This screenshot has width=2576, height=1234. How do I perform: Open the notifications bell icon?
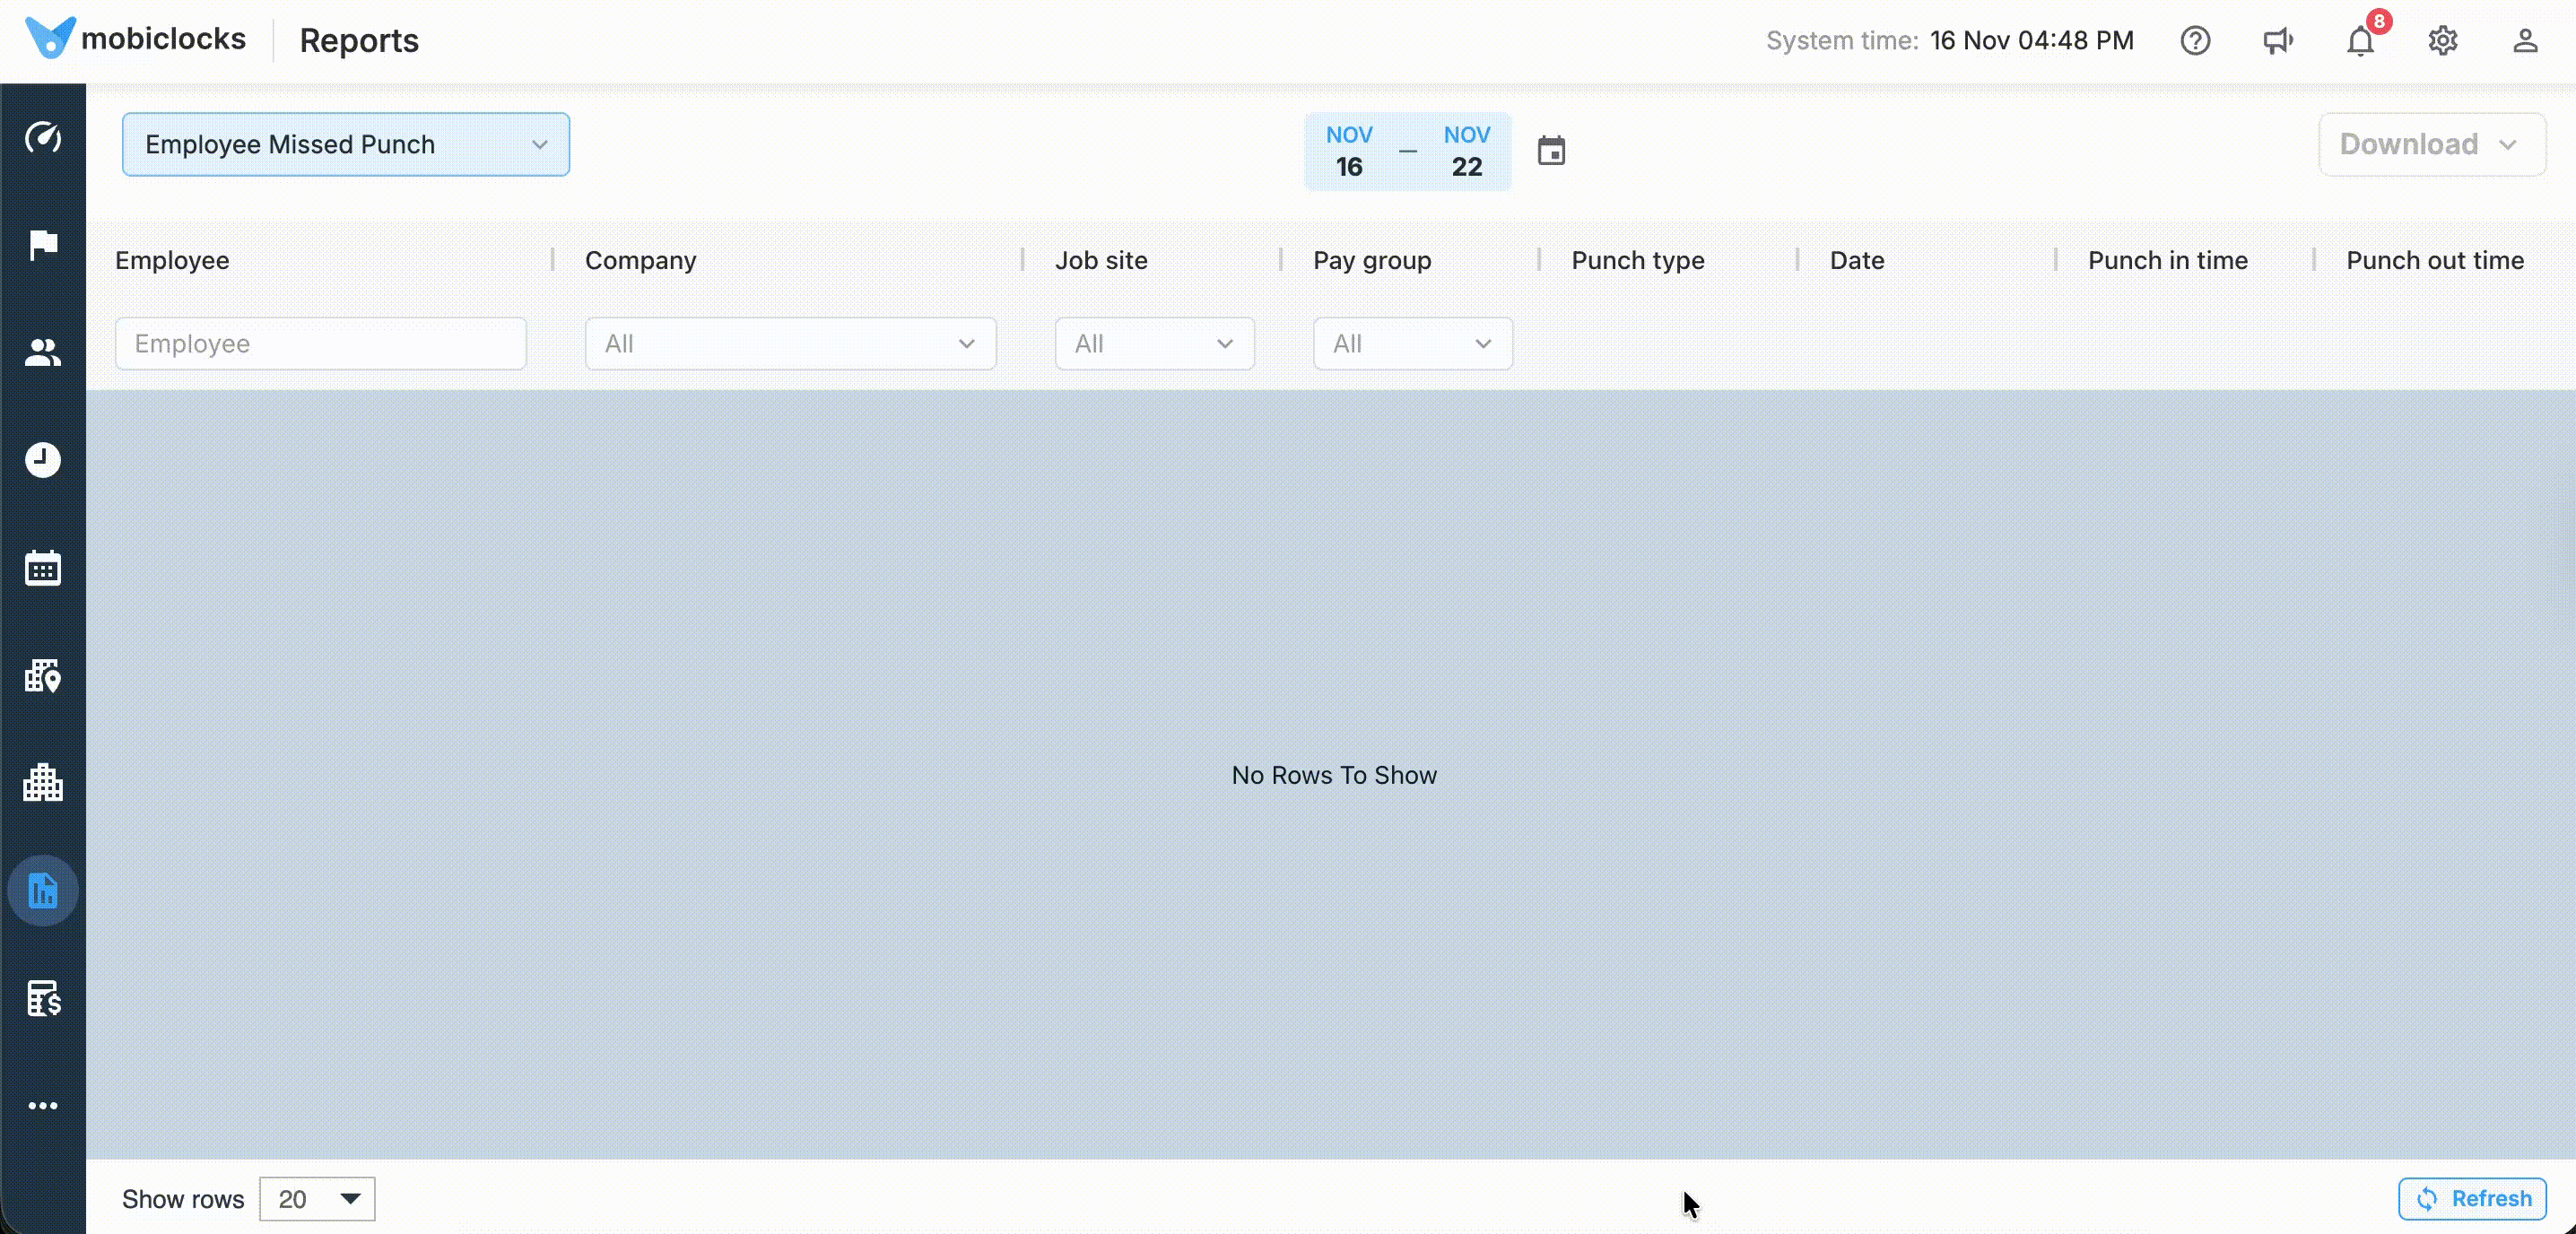[2360, 41]
